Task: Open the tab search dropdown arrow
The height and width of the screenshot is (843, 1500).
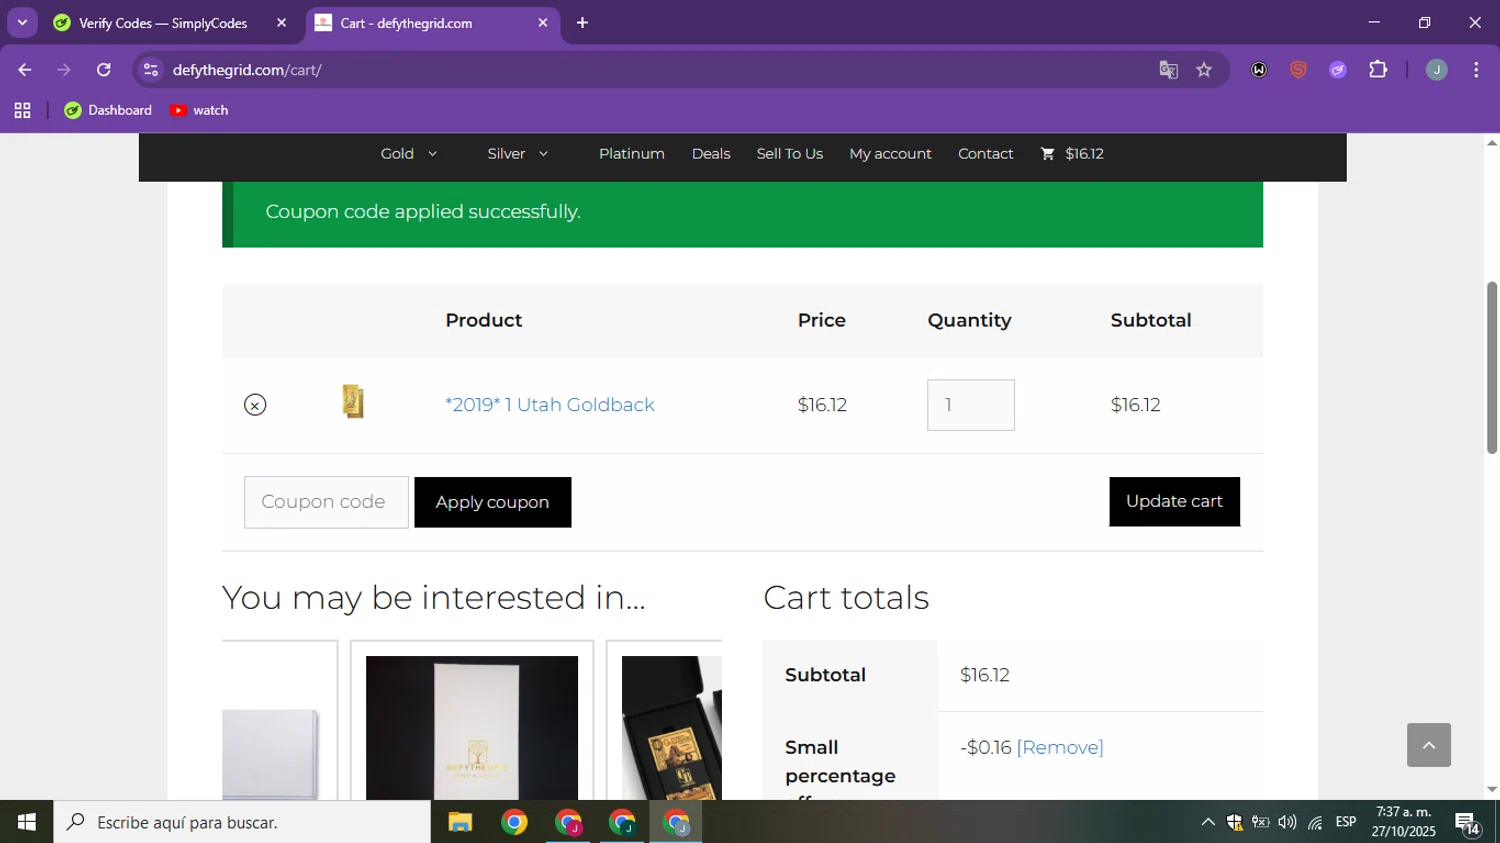Action: pyautogui.click(x=22, y=23)
